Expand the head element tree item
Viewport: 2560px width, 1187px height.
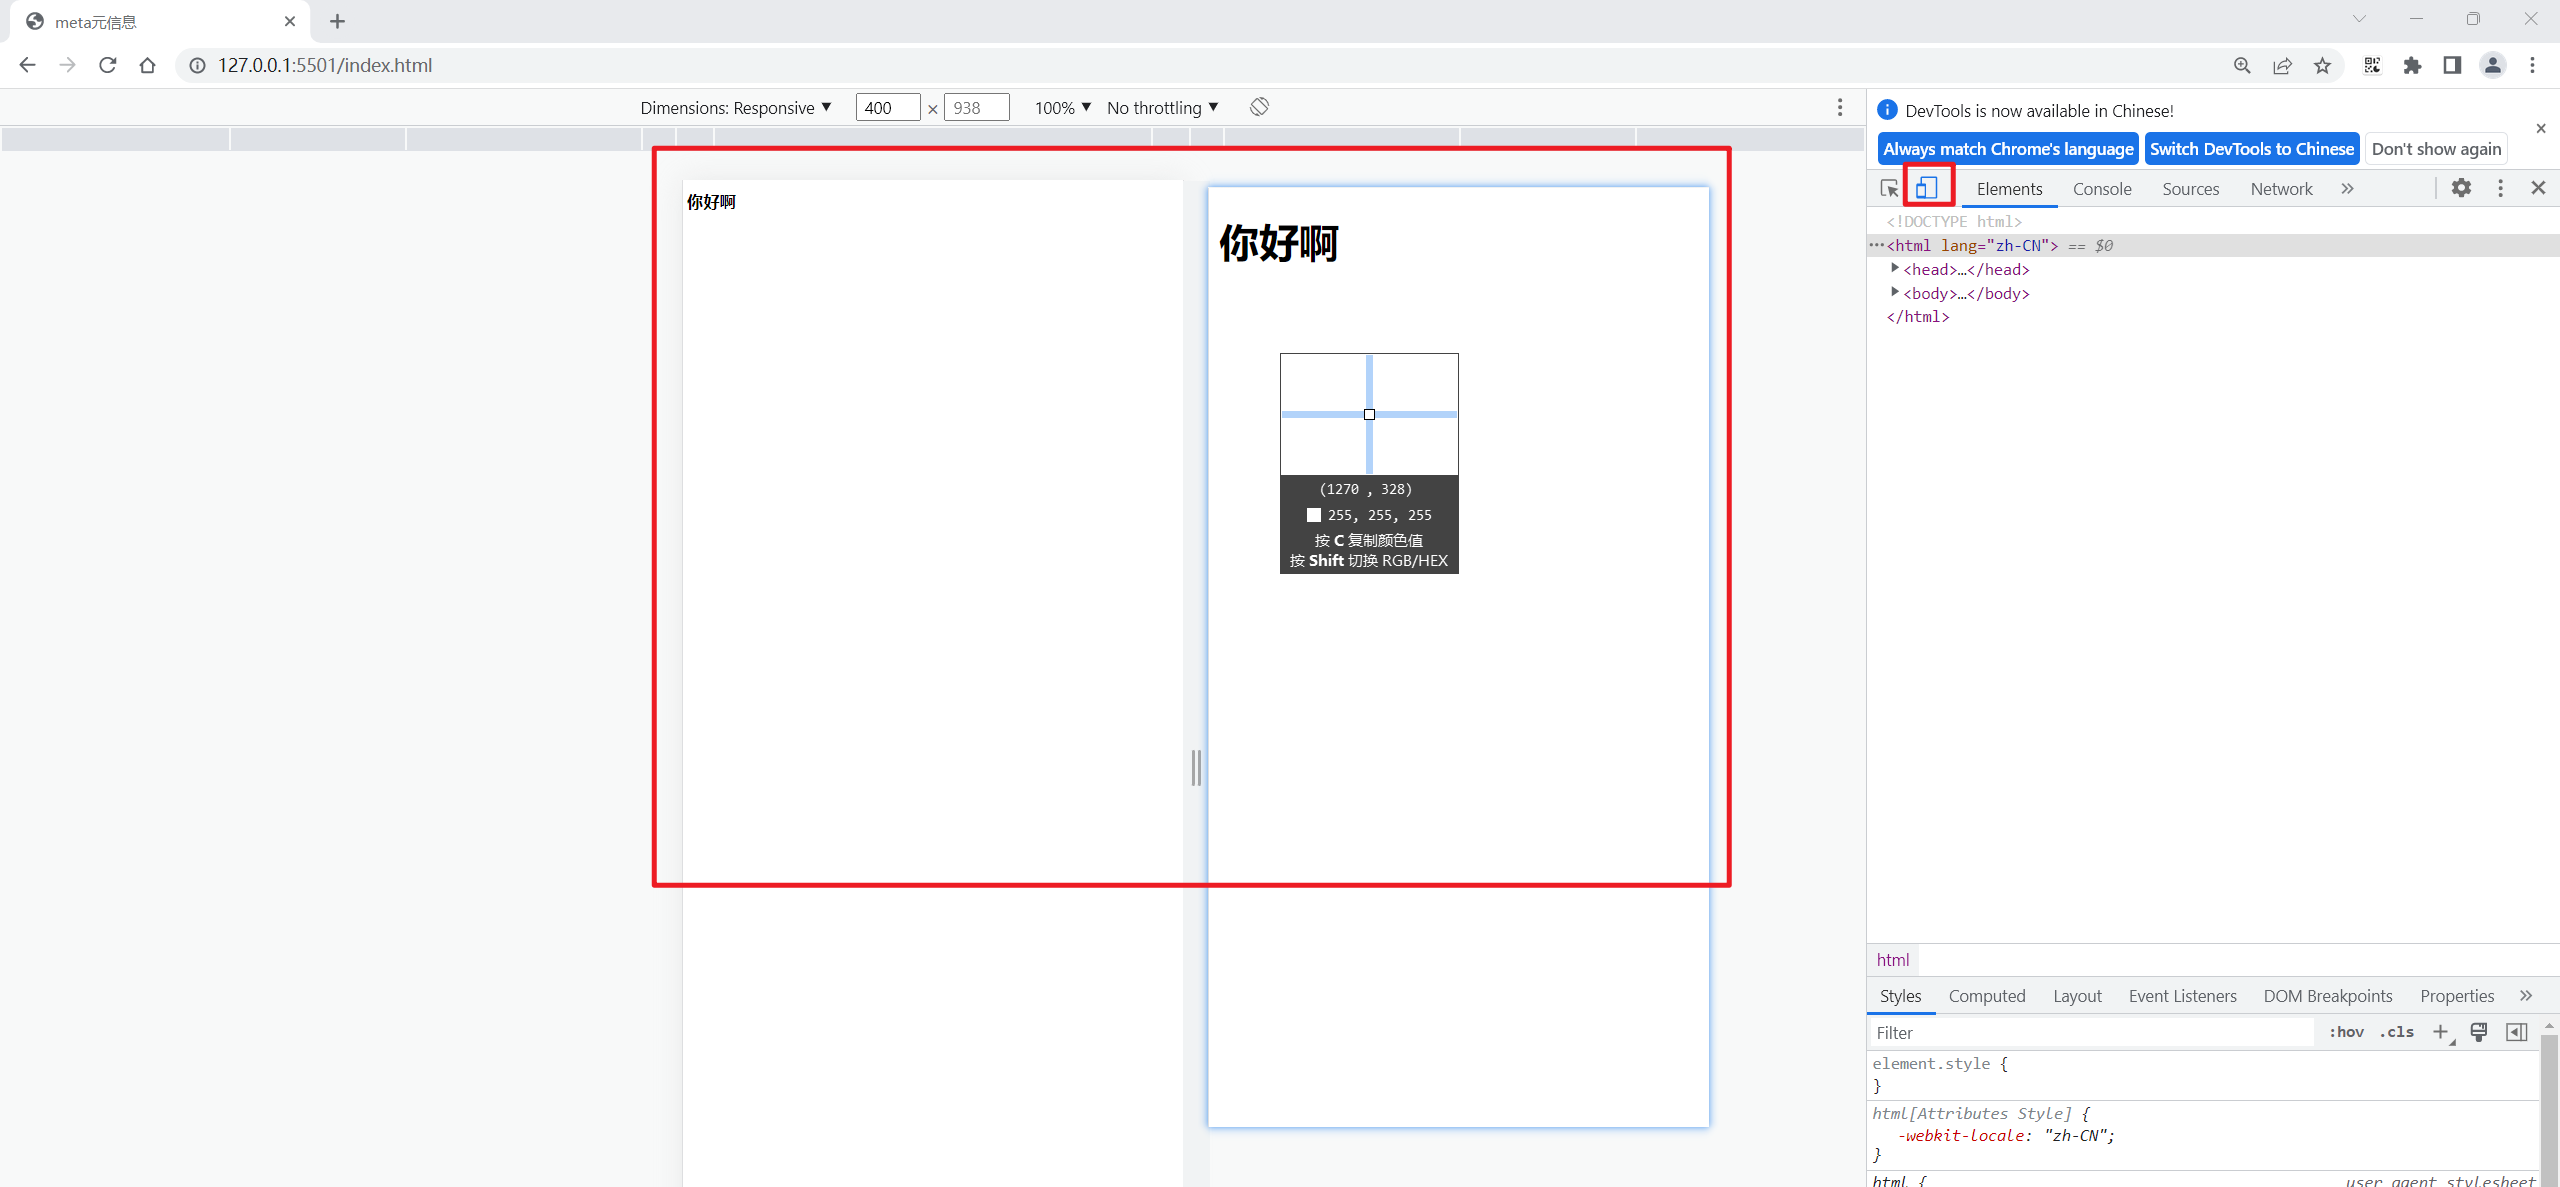[1892, 268]
